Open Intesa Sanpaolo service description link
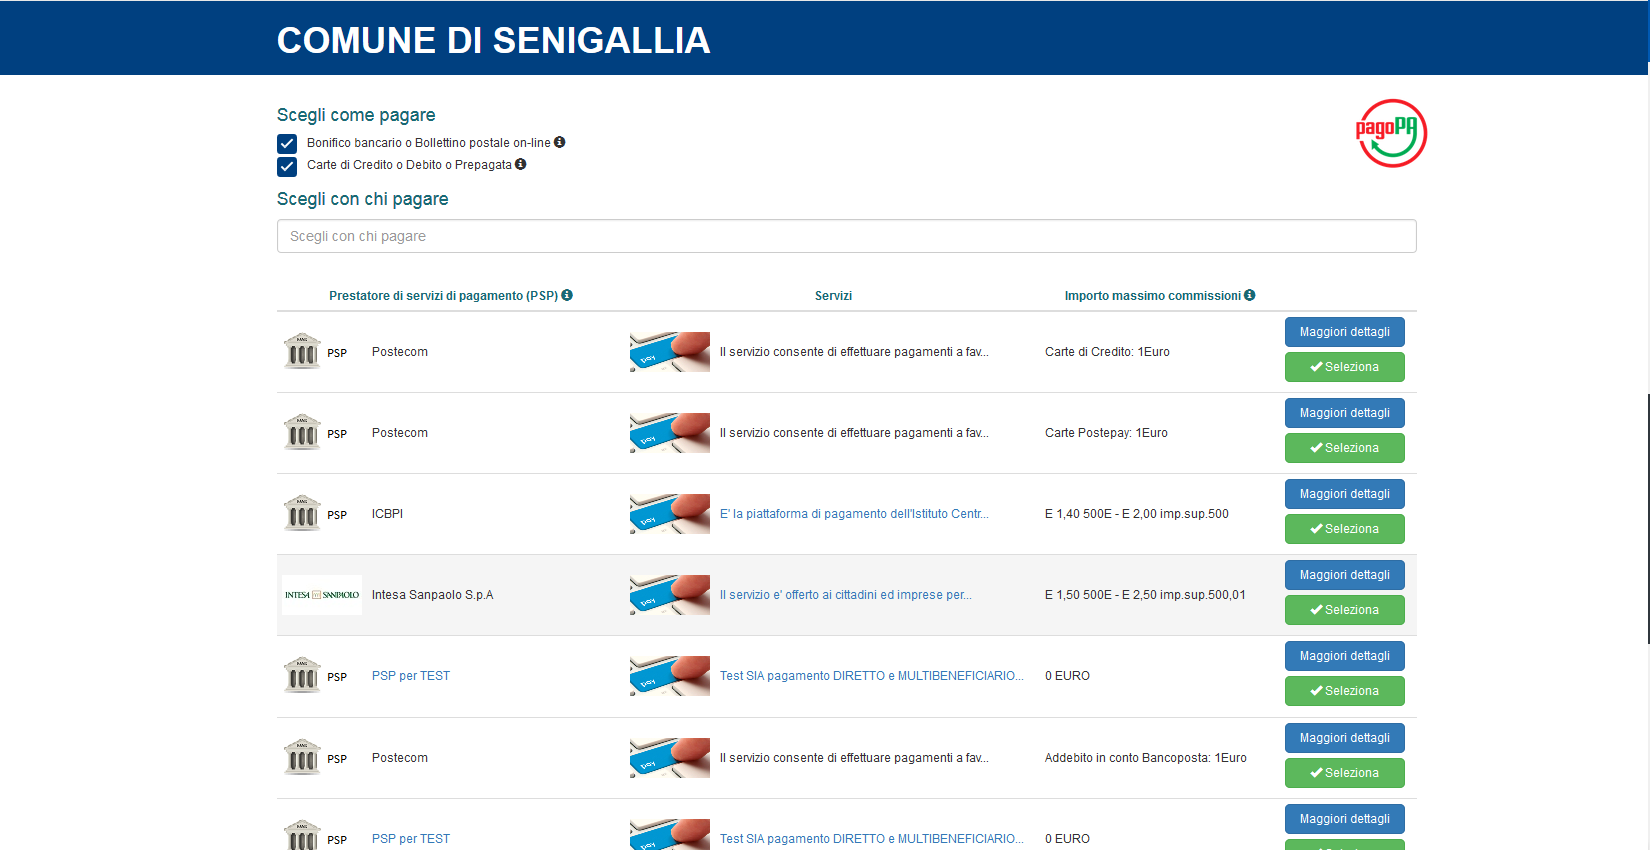This screenshot has height=850, width=1650. (x=845, y=595)
